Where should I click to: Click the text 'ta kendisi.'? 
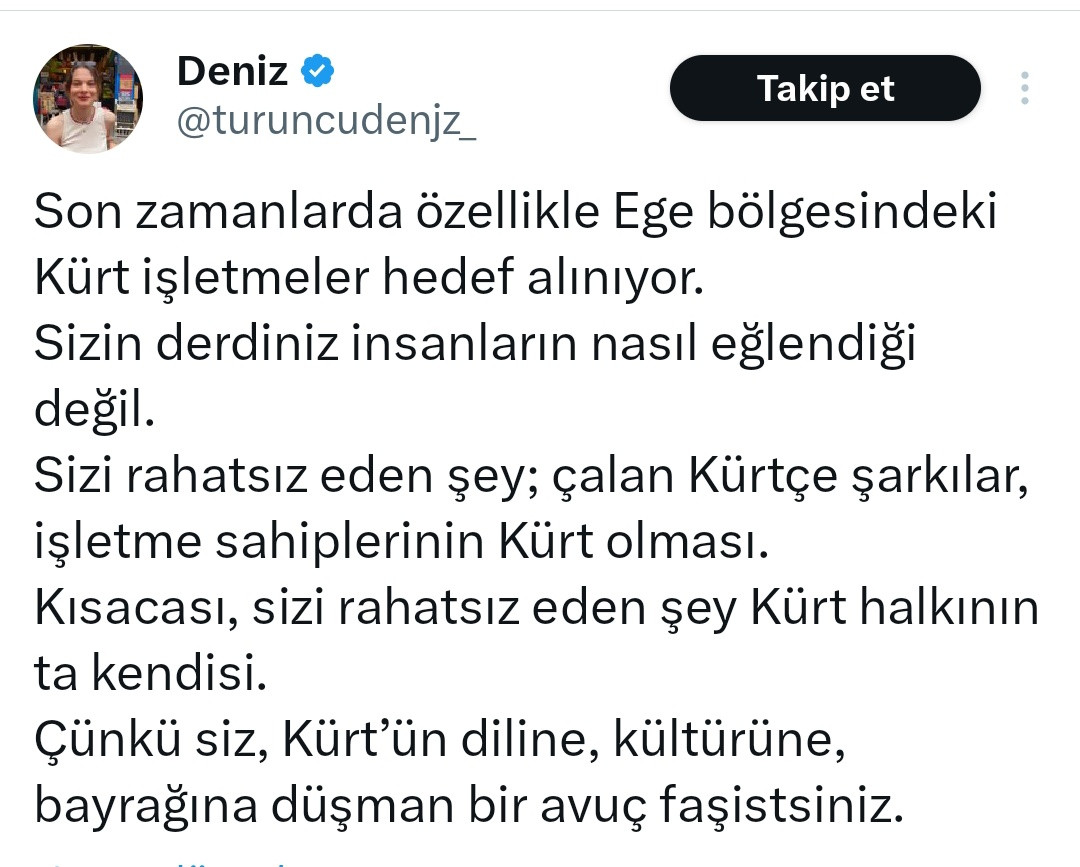click(150, 673)
